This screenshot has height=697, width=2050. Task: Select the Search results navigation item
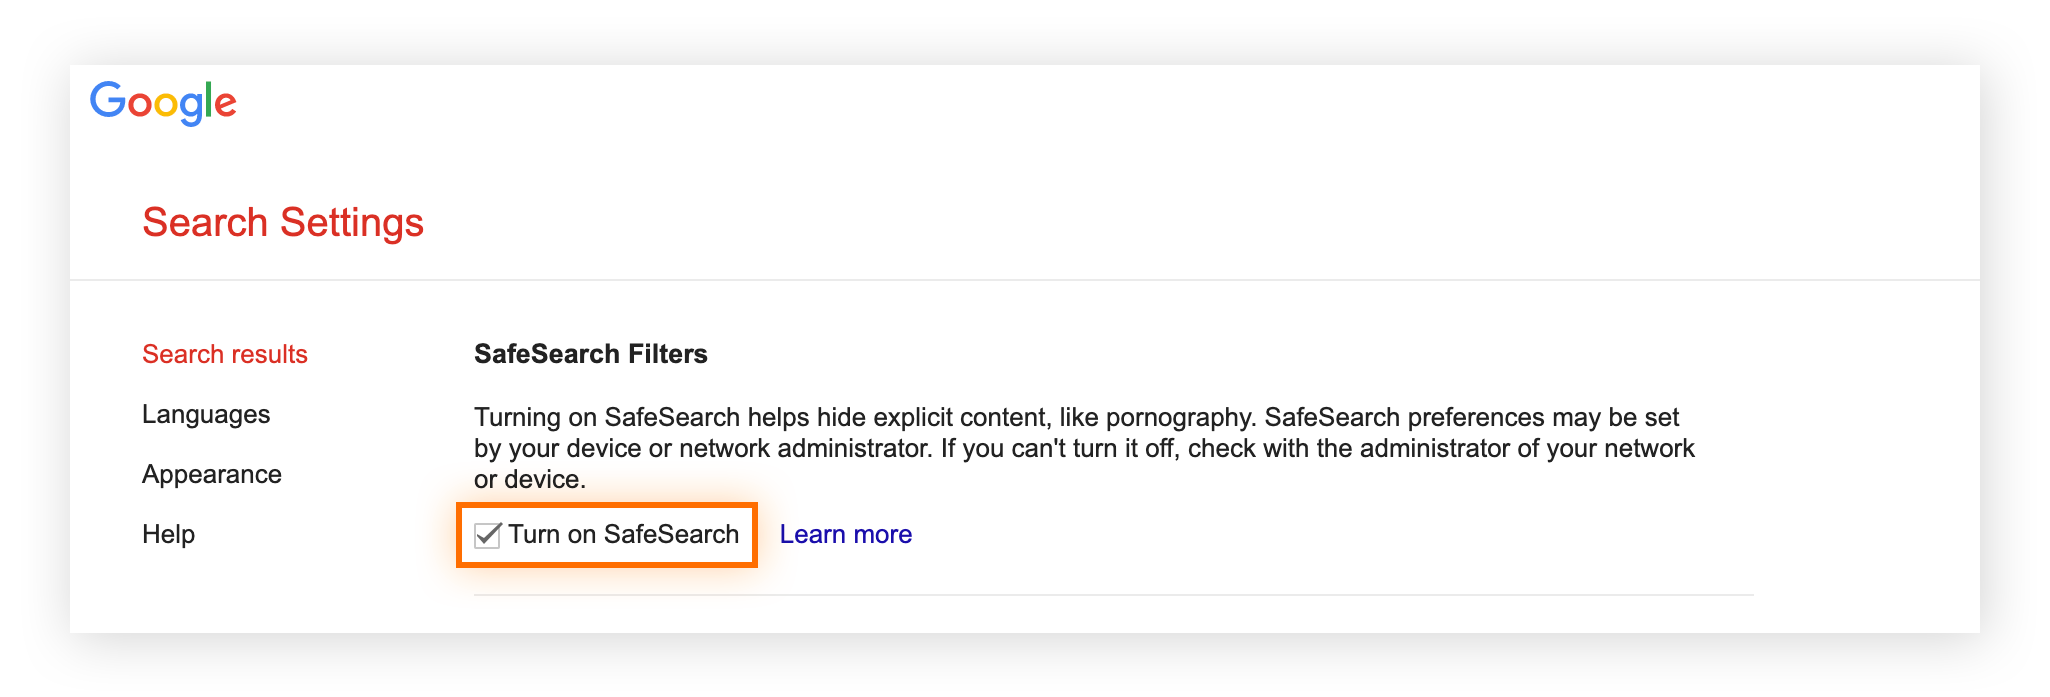[224, 354]
